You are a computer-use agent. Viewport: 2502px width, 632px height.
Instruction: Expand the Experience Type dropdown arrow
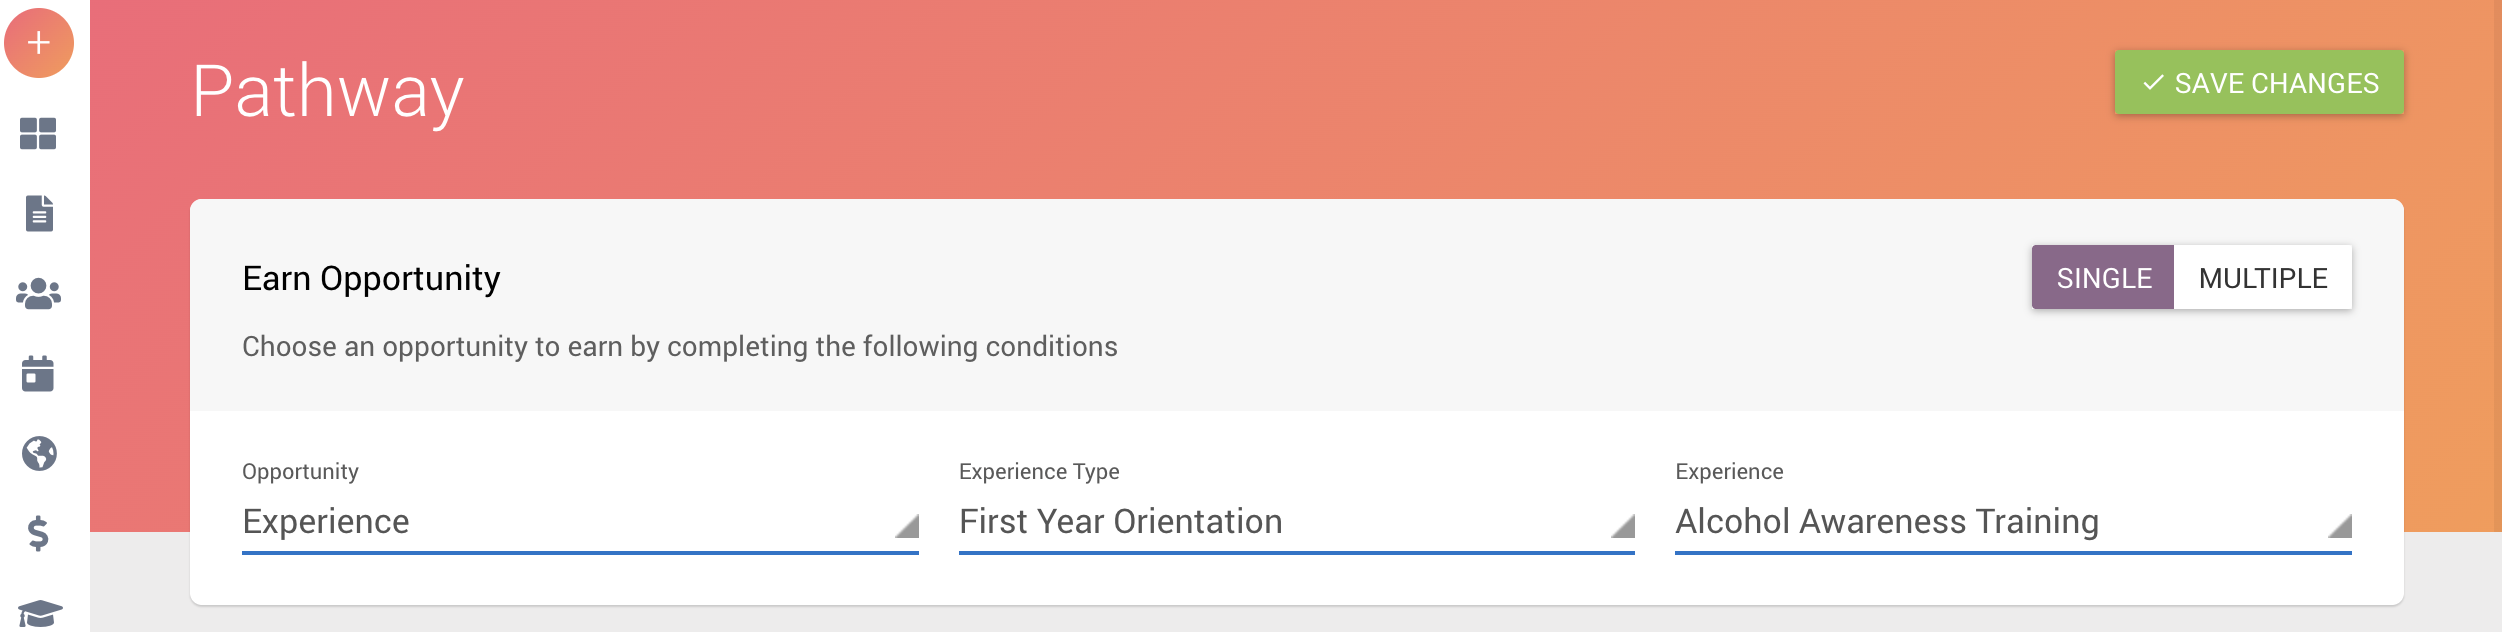[1623, 526]
